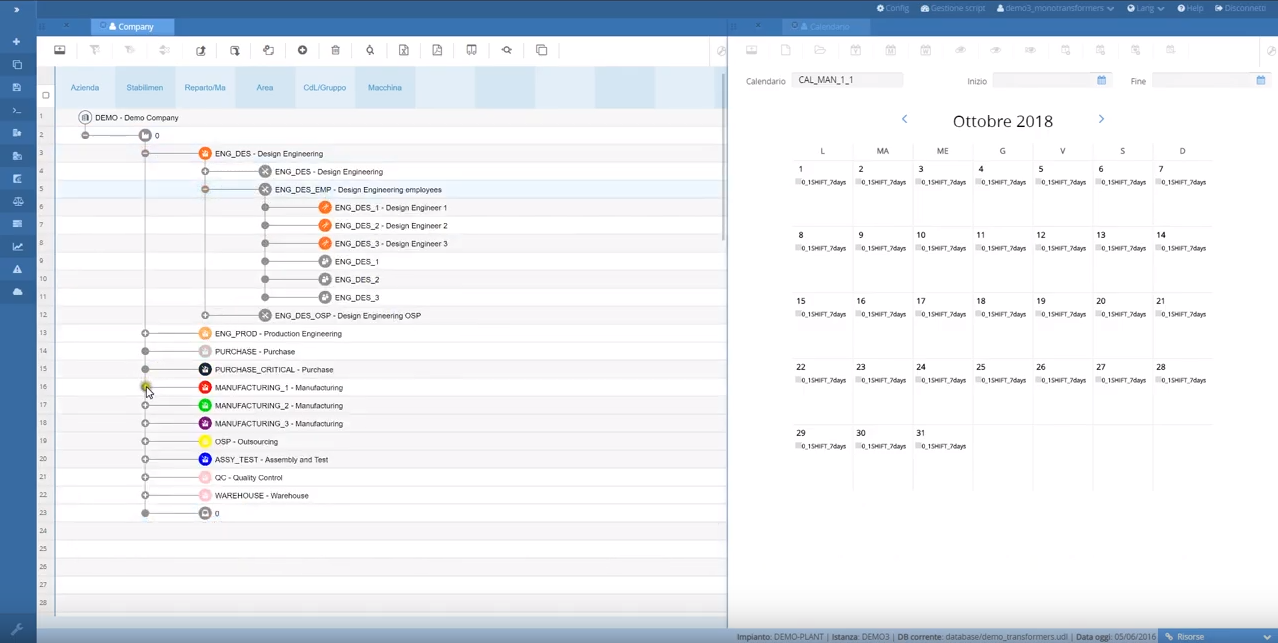
Task: Click the first eye icon in Calendario toolbar
Action: coord(960,50)
